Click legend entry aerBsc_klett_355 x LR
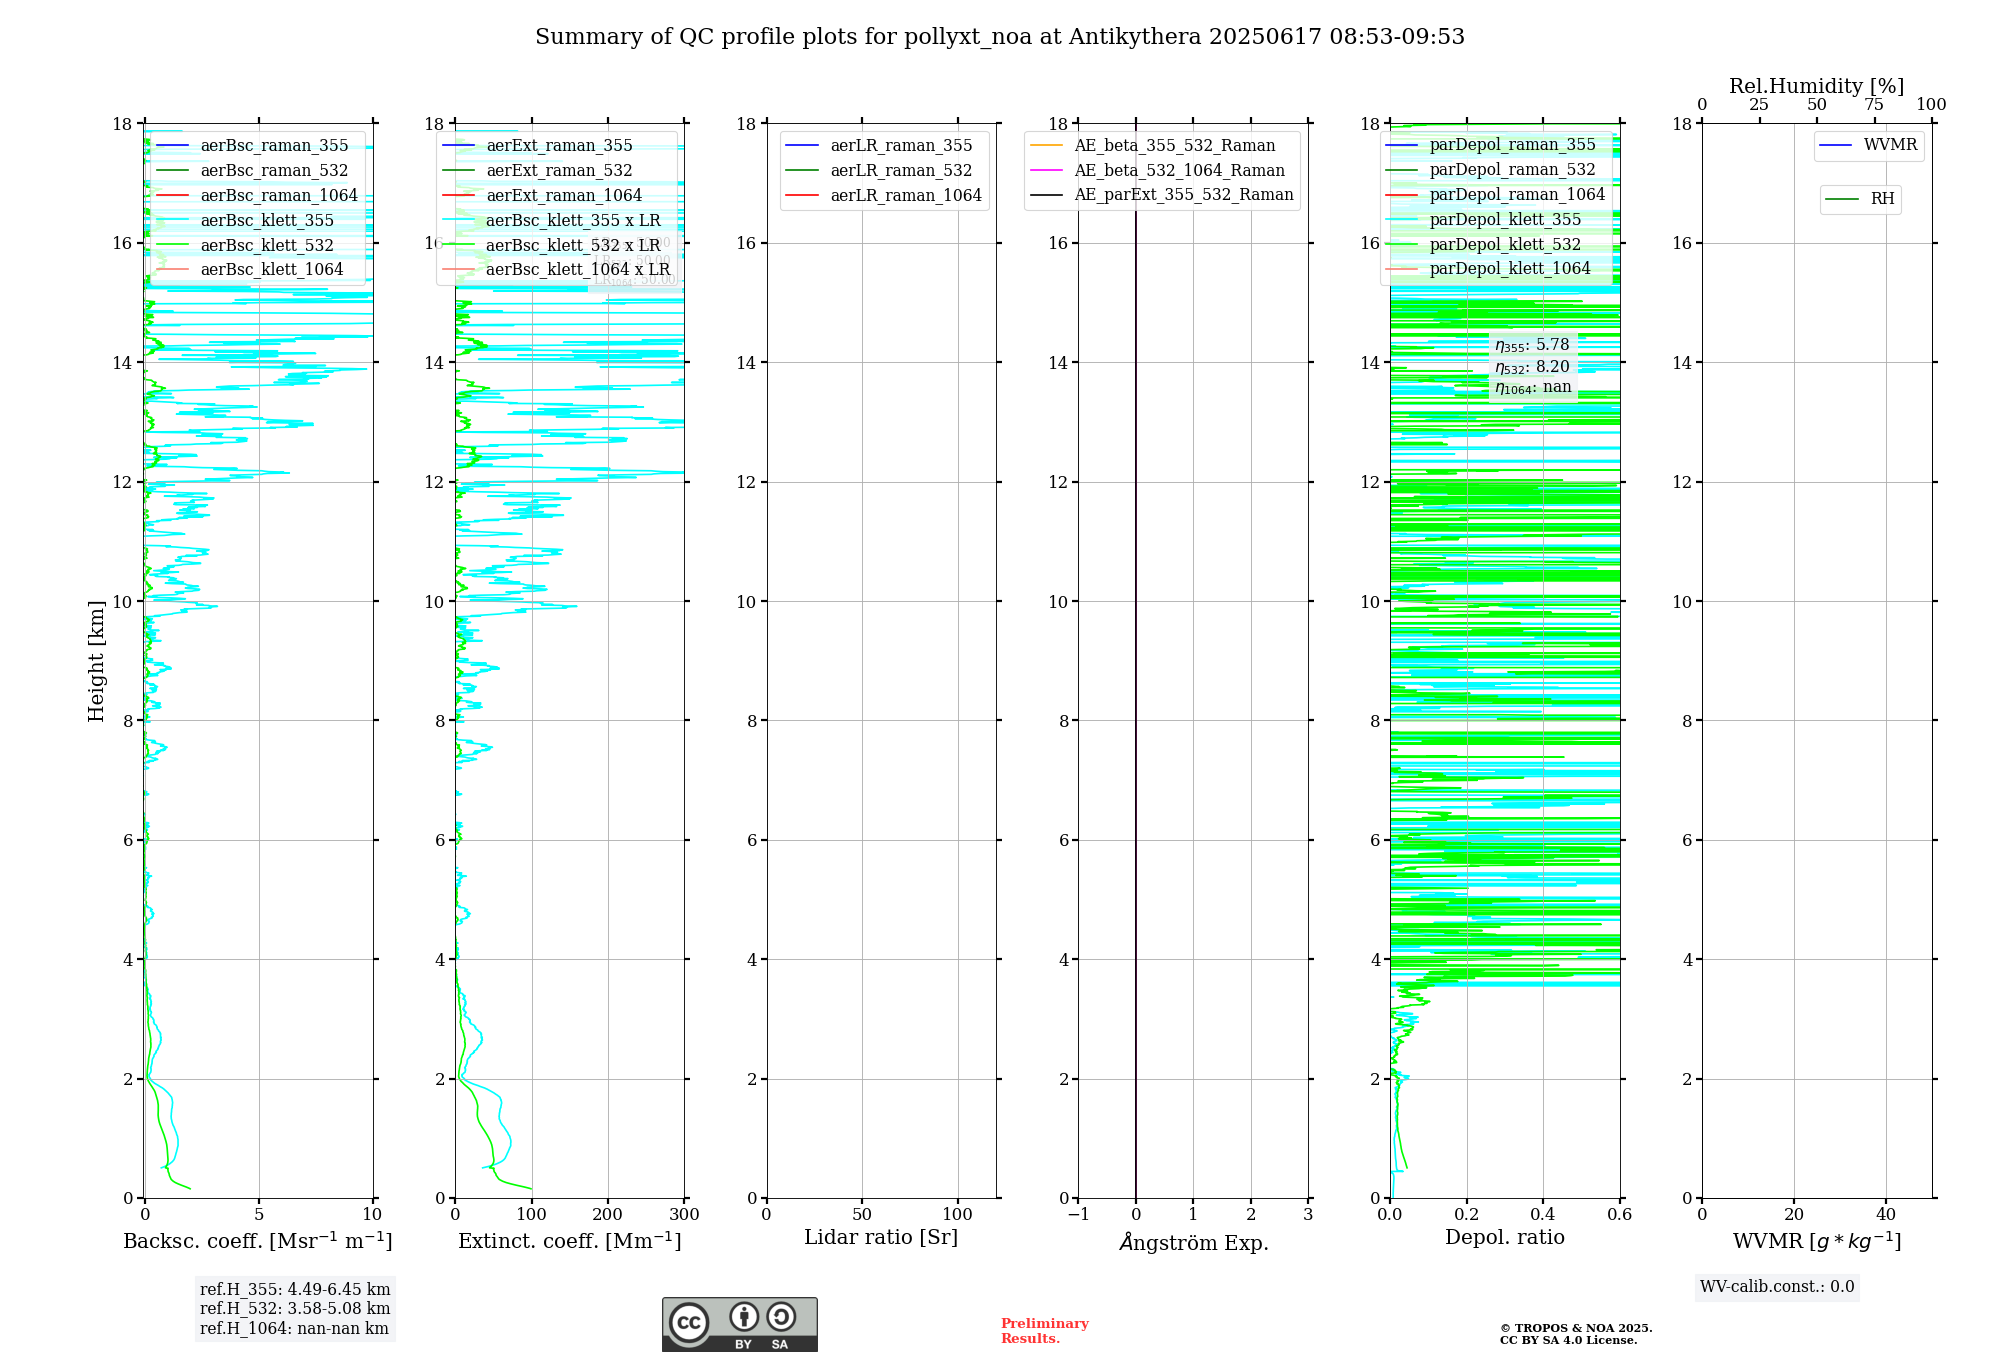This screenshot has height=1360, width=2000. 551,221
